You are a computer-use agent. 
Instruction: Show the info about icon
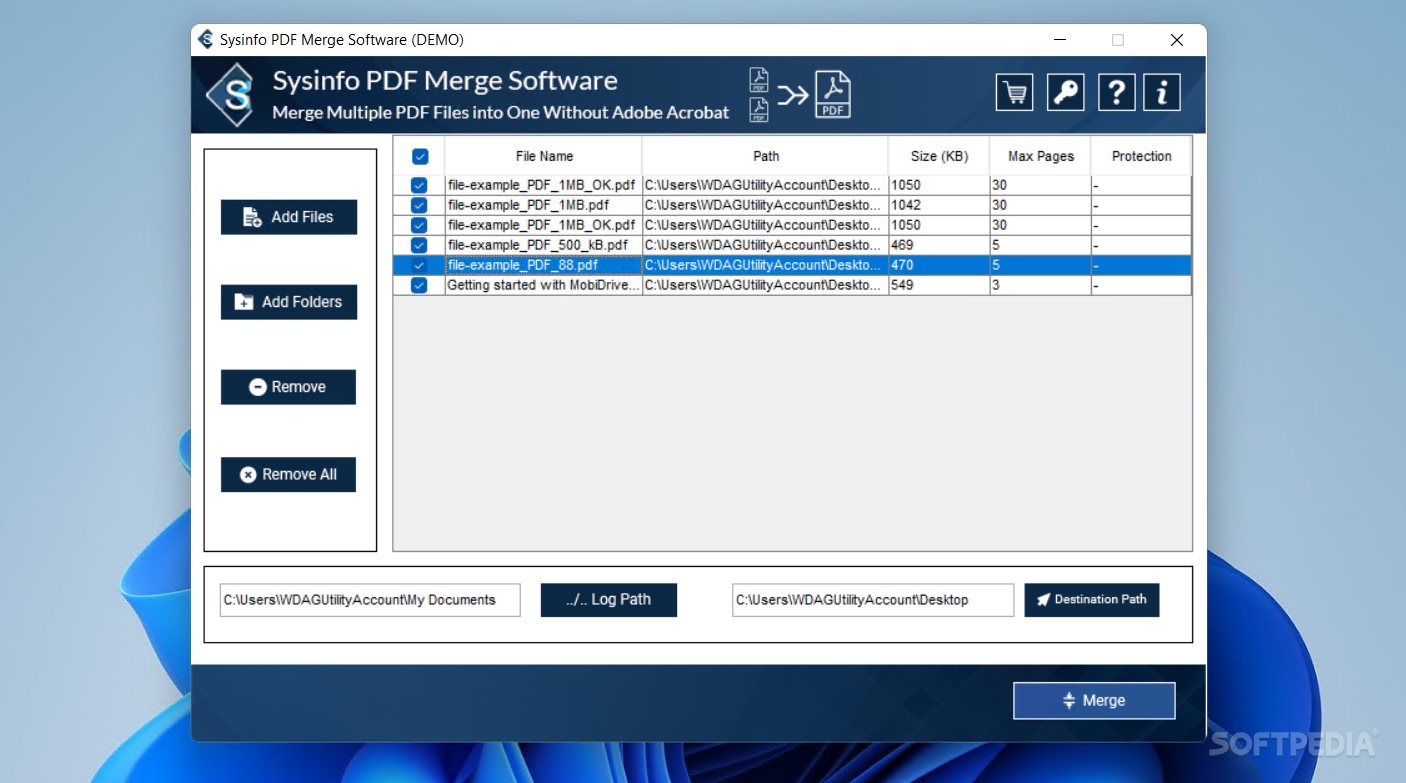1162,93
